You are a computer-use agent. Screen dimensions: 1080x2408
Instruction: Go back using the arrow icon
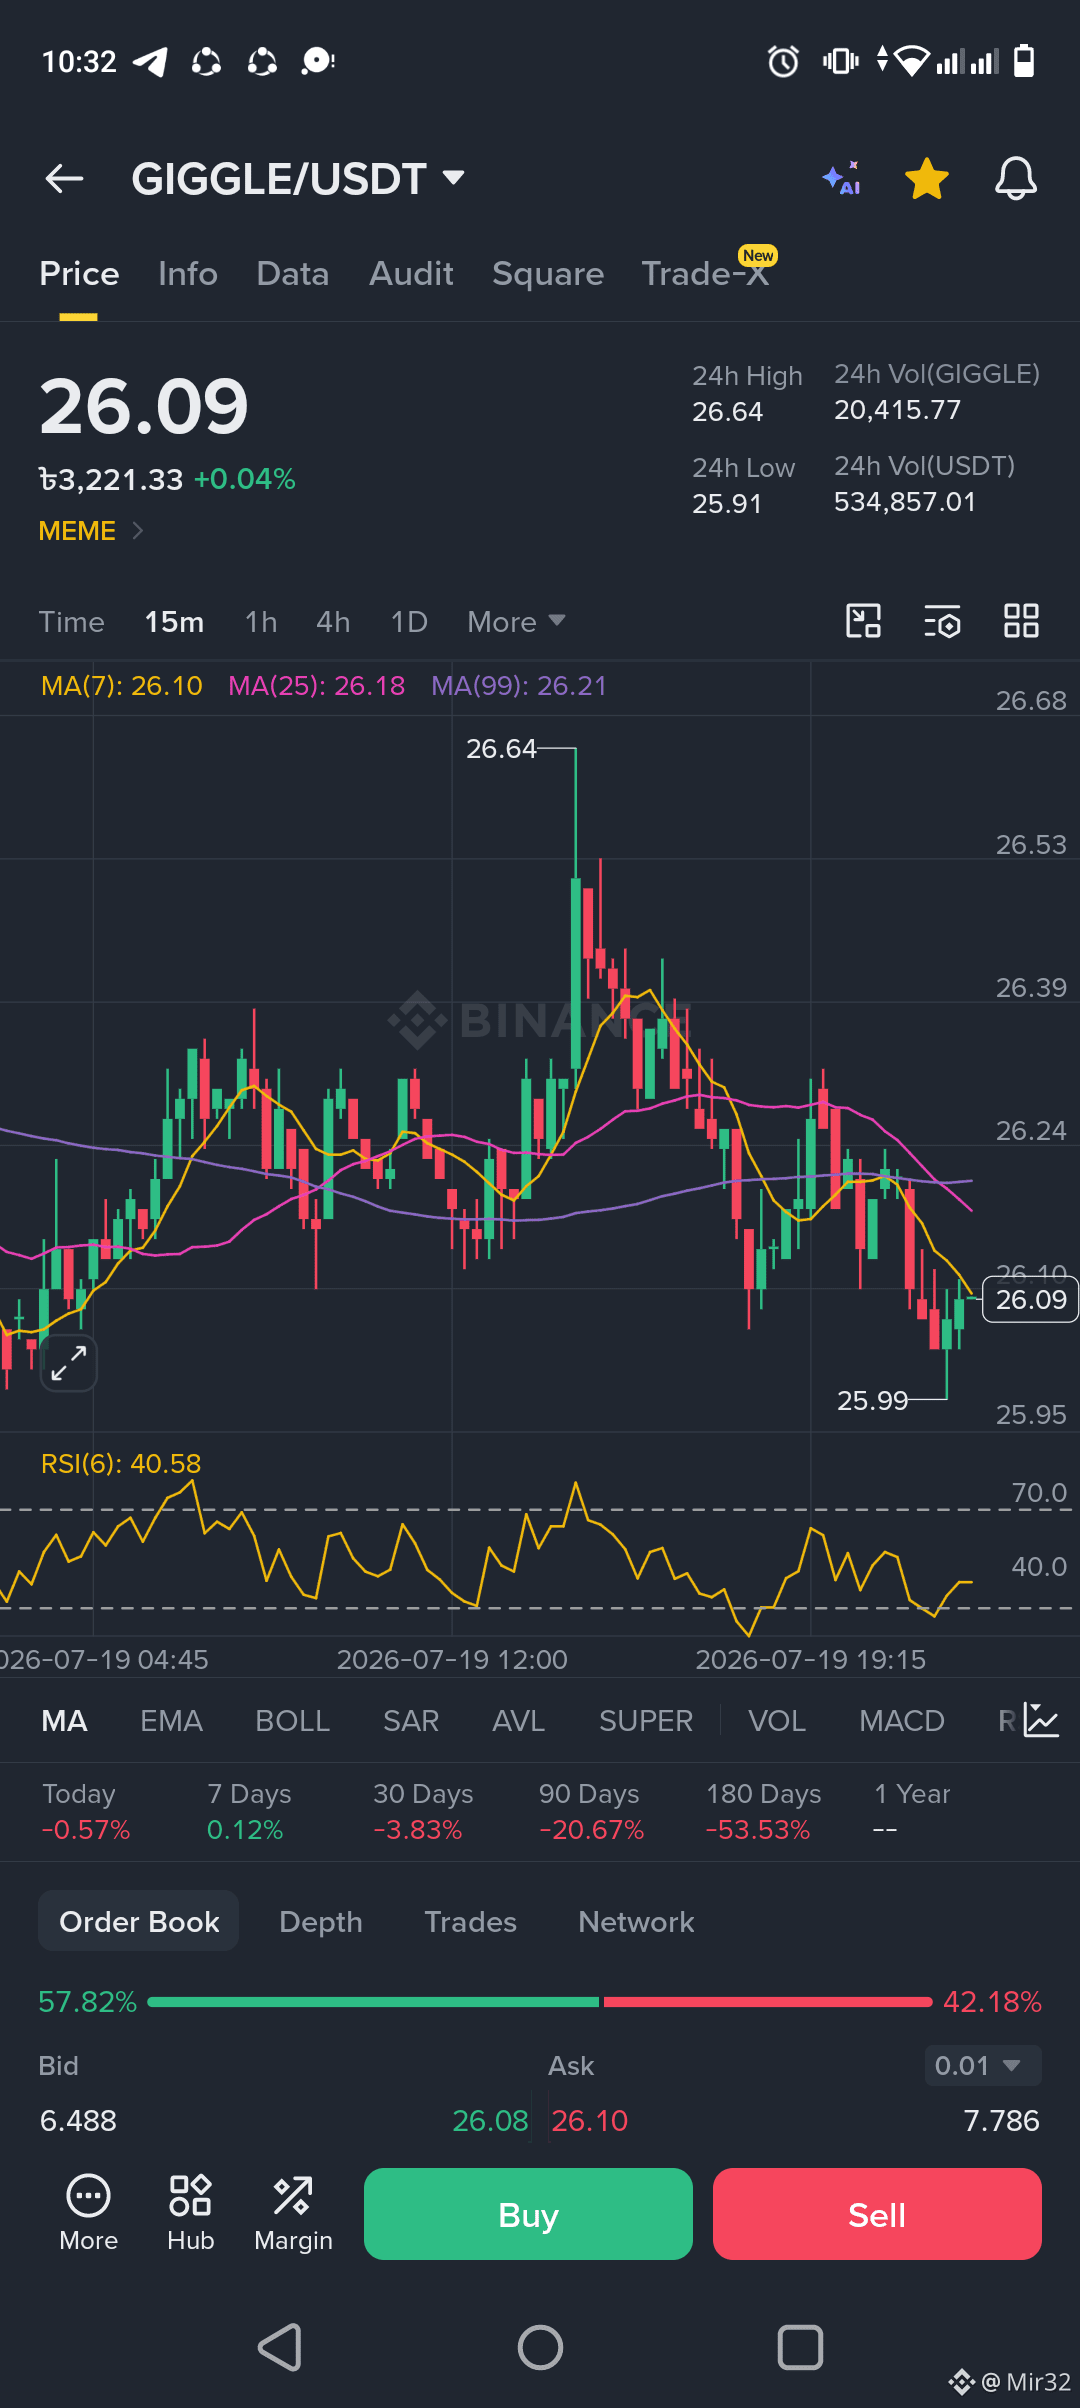(x=64, y=179)
